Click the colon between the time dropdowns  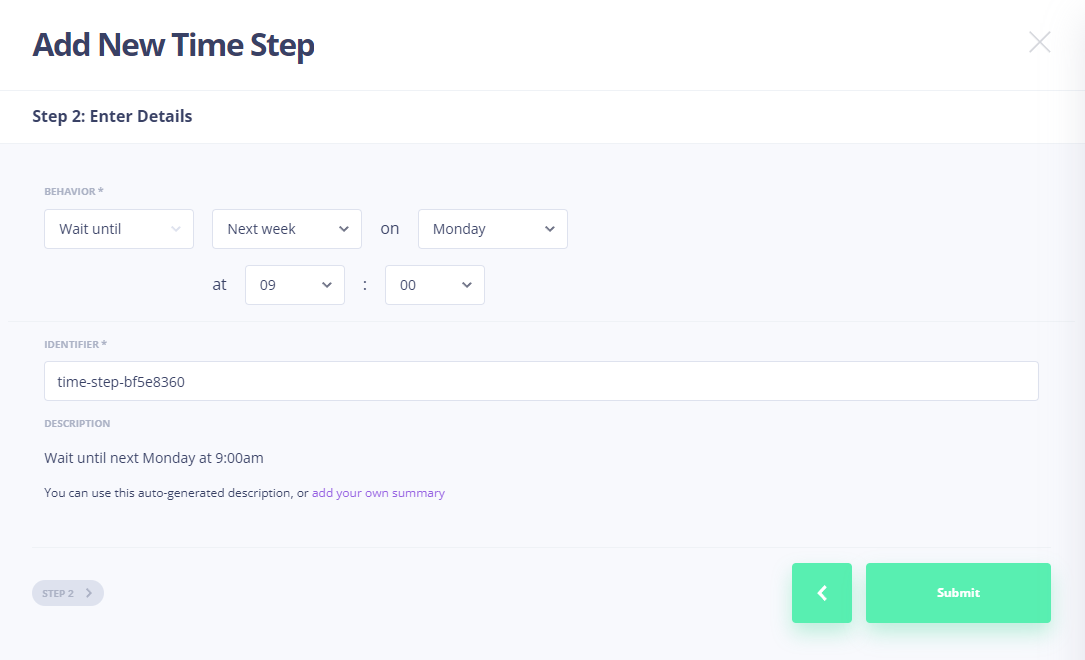[365, 285]
